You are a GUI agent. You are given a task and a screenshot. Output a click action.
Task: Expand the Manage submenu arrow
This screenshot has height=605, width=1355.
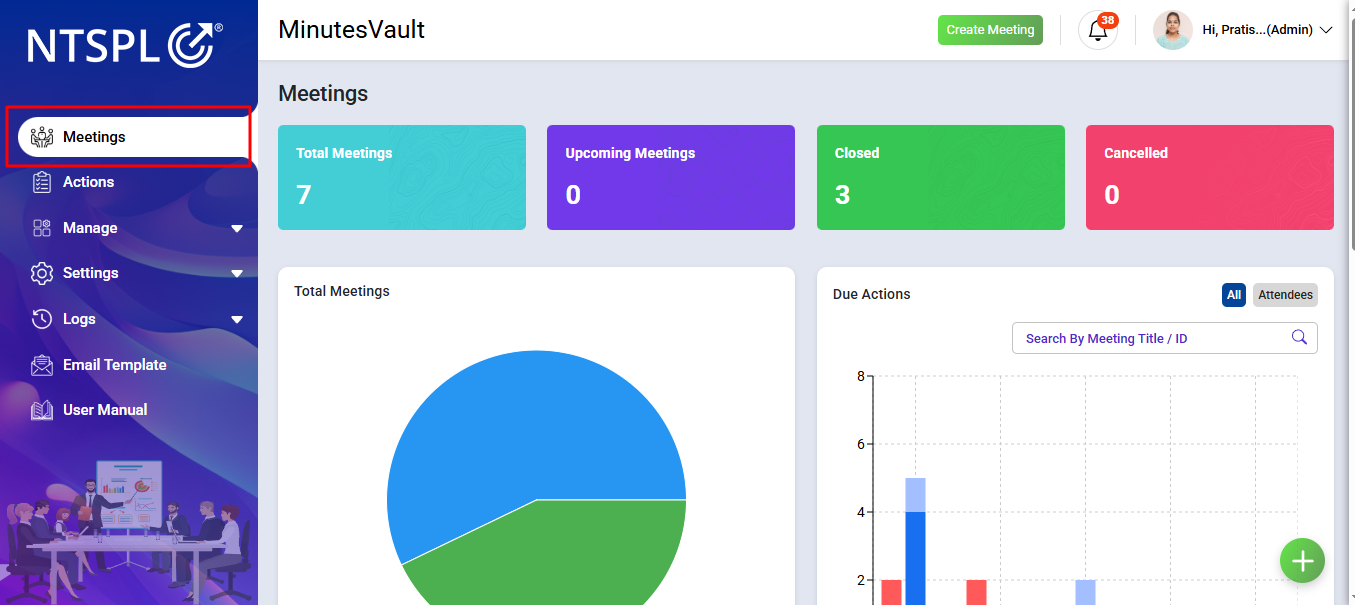tap(237, 228)
